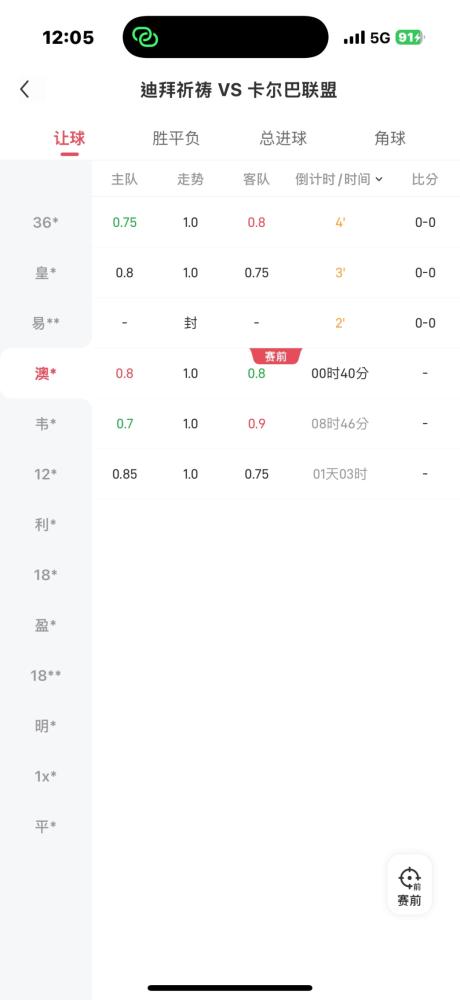Select 12* bookmaker entry
Viewport: 460px width, 1000px height.
pyautogui.click(x=46, y=474)
